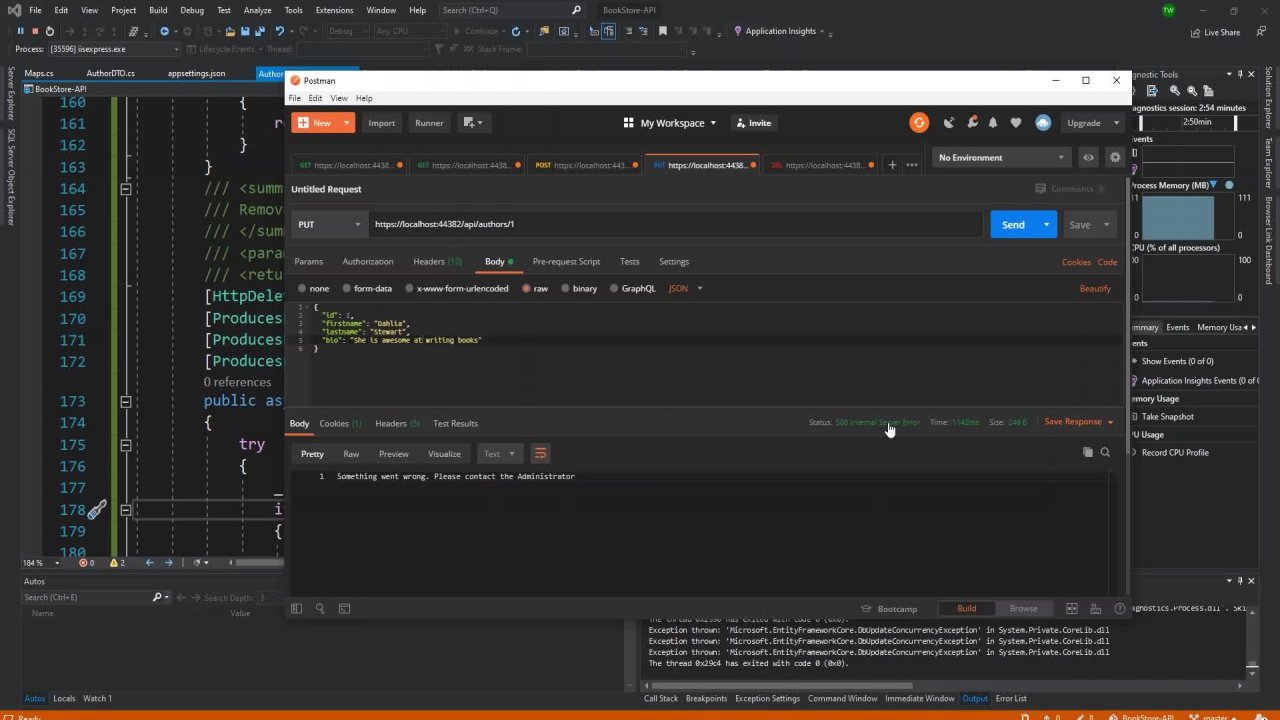
Task: Open Postman console icon in status bar
Action: coord(344,608)
